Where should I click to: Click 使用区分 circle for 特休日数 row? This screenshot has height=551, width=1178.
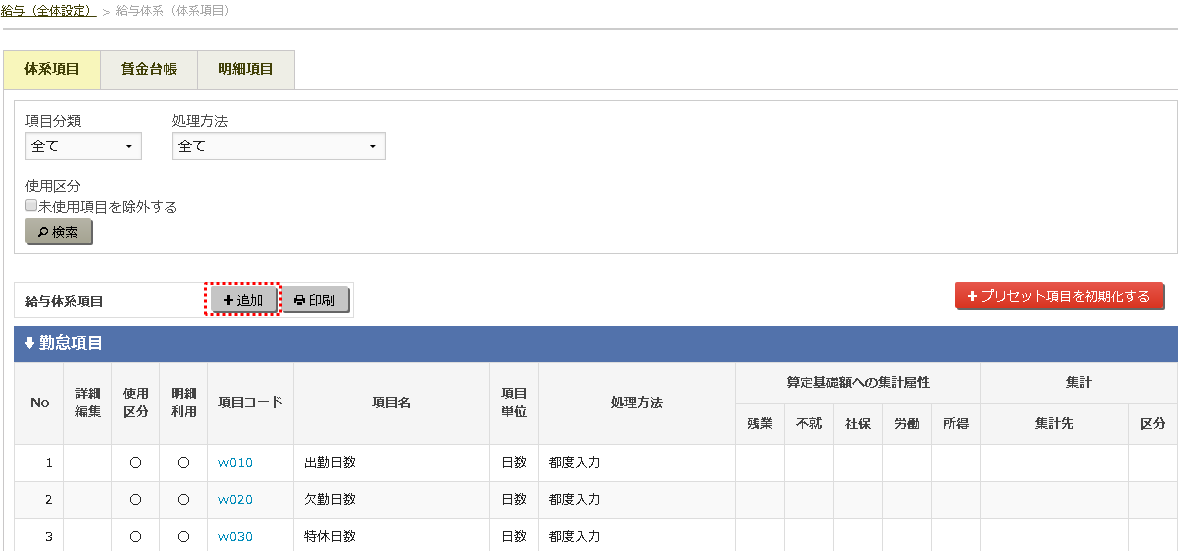click(135, 536)
